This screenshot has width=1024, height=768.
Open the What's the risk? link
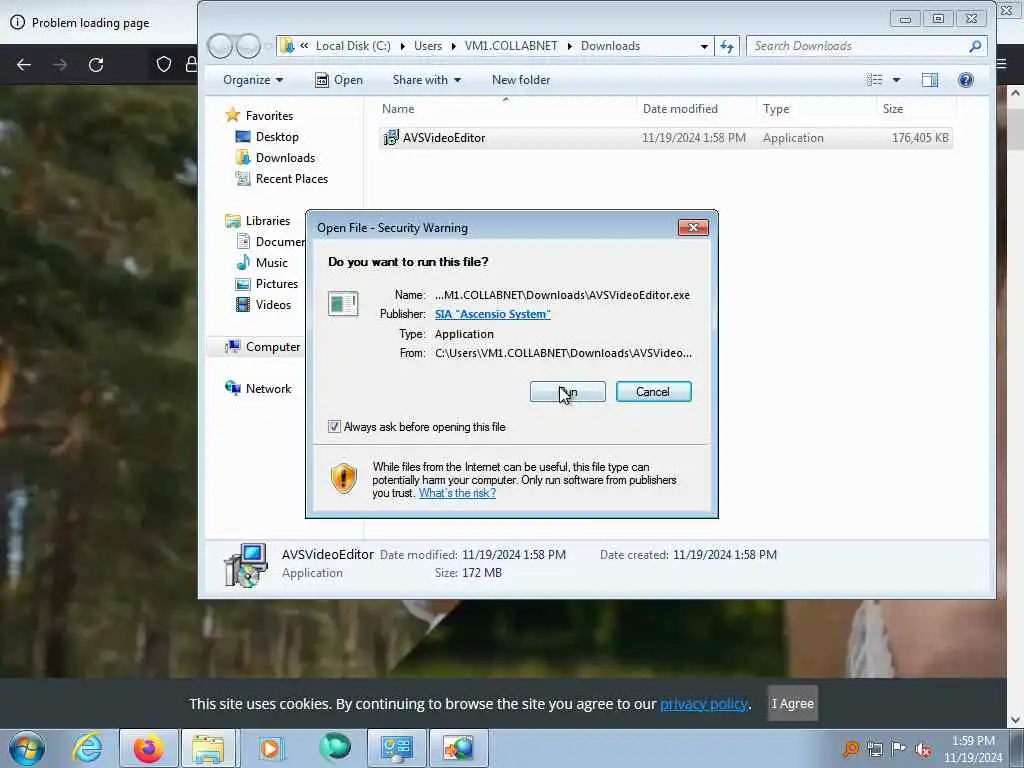(457, 493)
